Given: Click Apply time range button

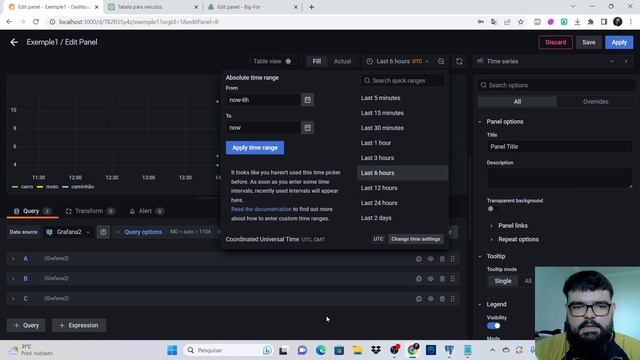Looking at the screenshot, I should pyautogui.click(x=255, y=148).
